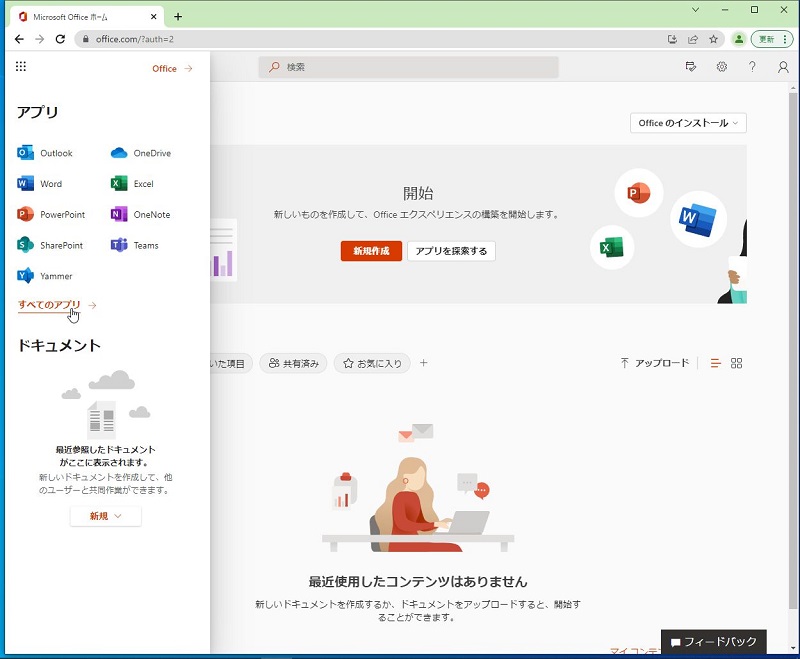Viewport: 800px width, 659px height.
Task: Click the アプリを探索する button
Action: point(451,251)
